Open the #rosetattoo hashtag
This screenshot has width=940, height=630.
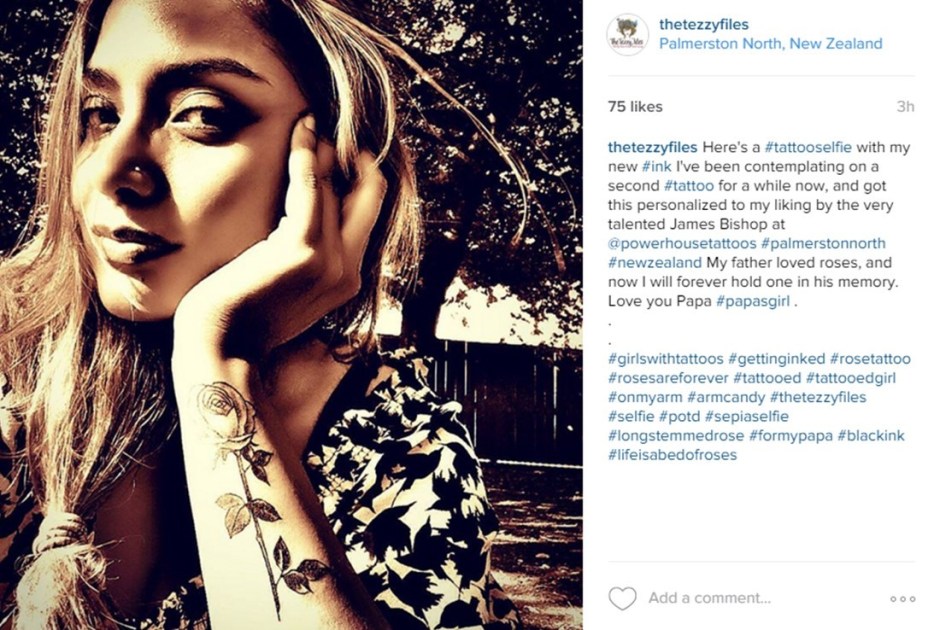point(870,359)
